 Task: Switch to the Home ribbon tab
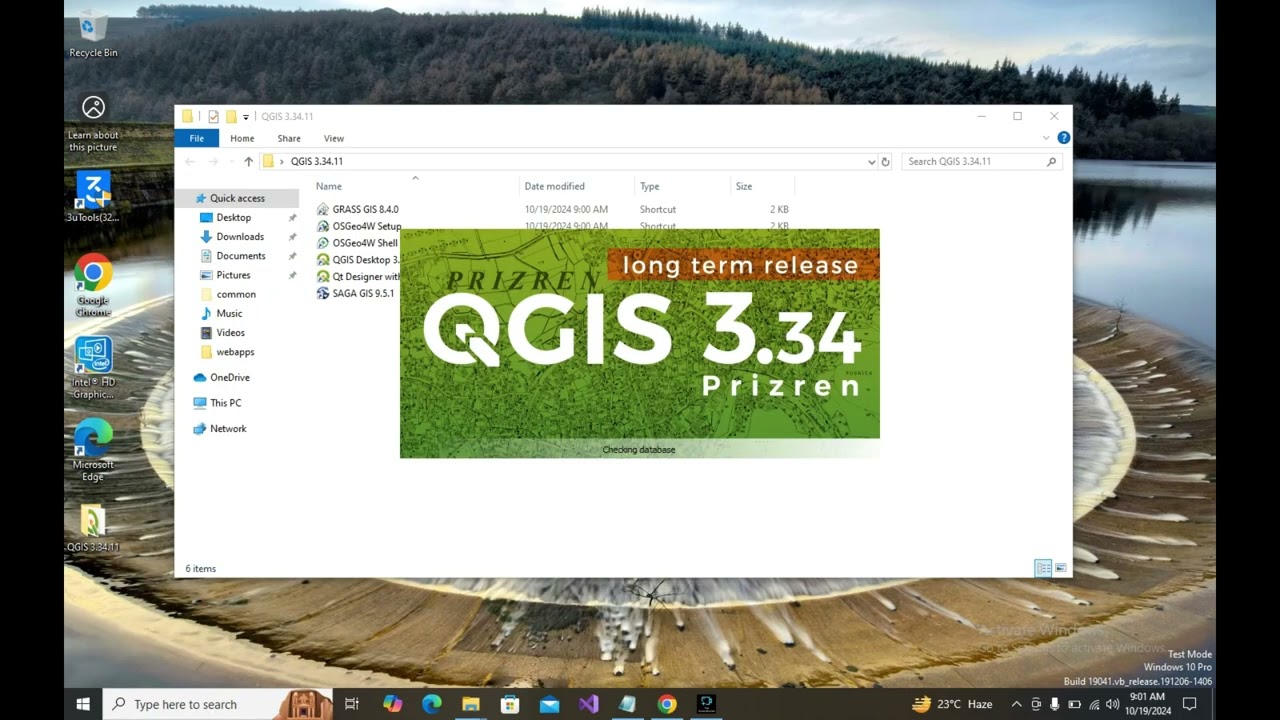(242, 138)
